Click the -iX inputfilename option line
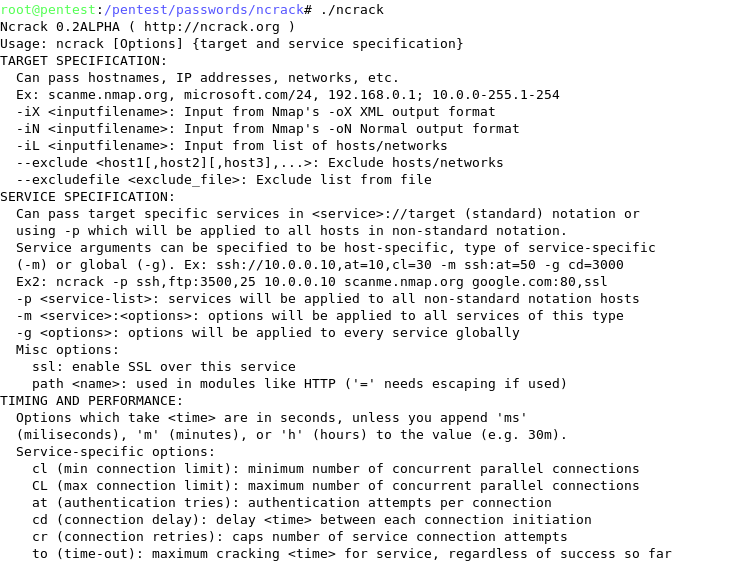 (256, 112)
